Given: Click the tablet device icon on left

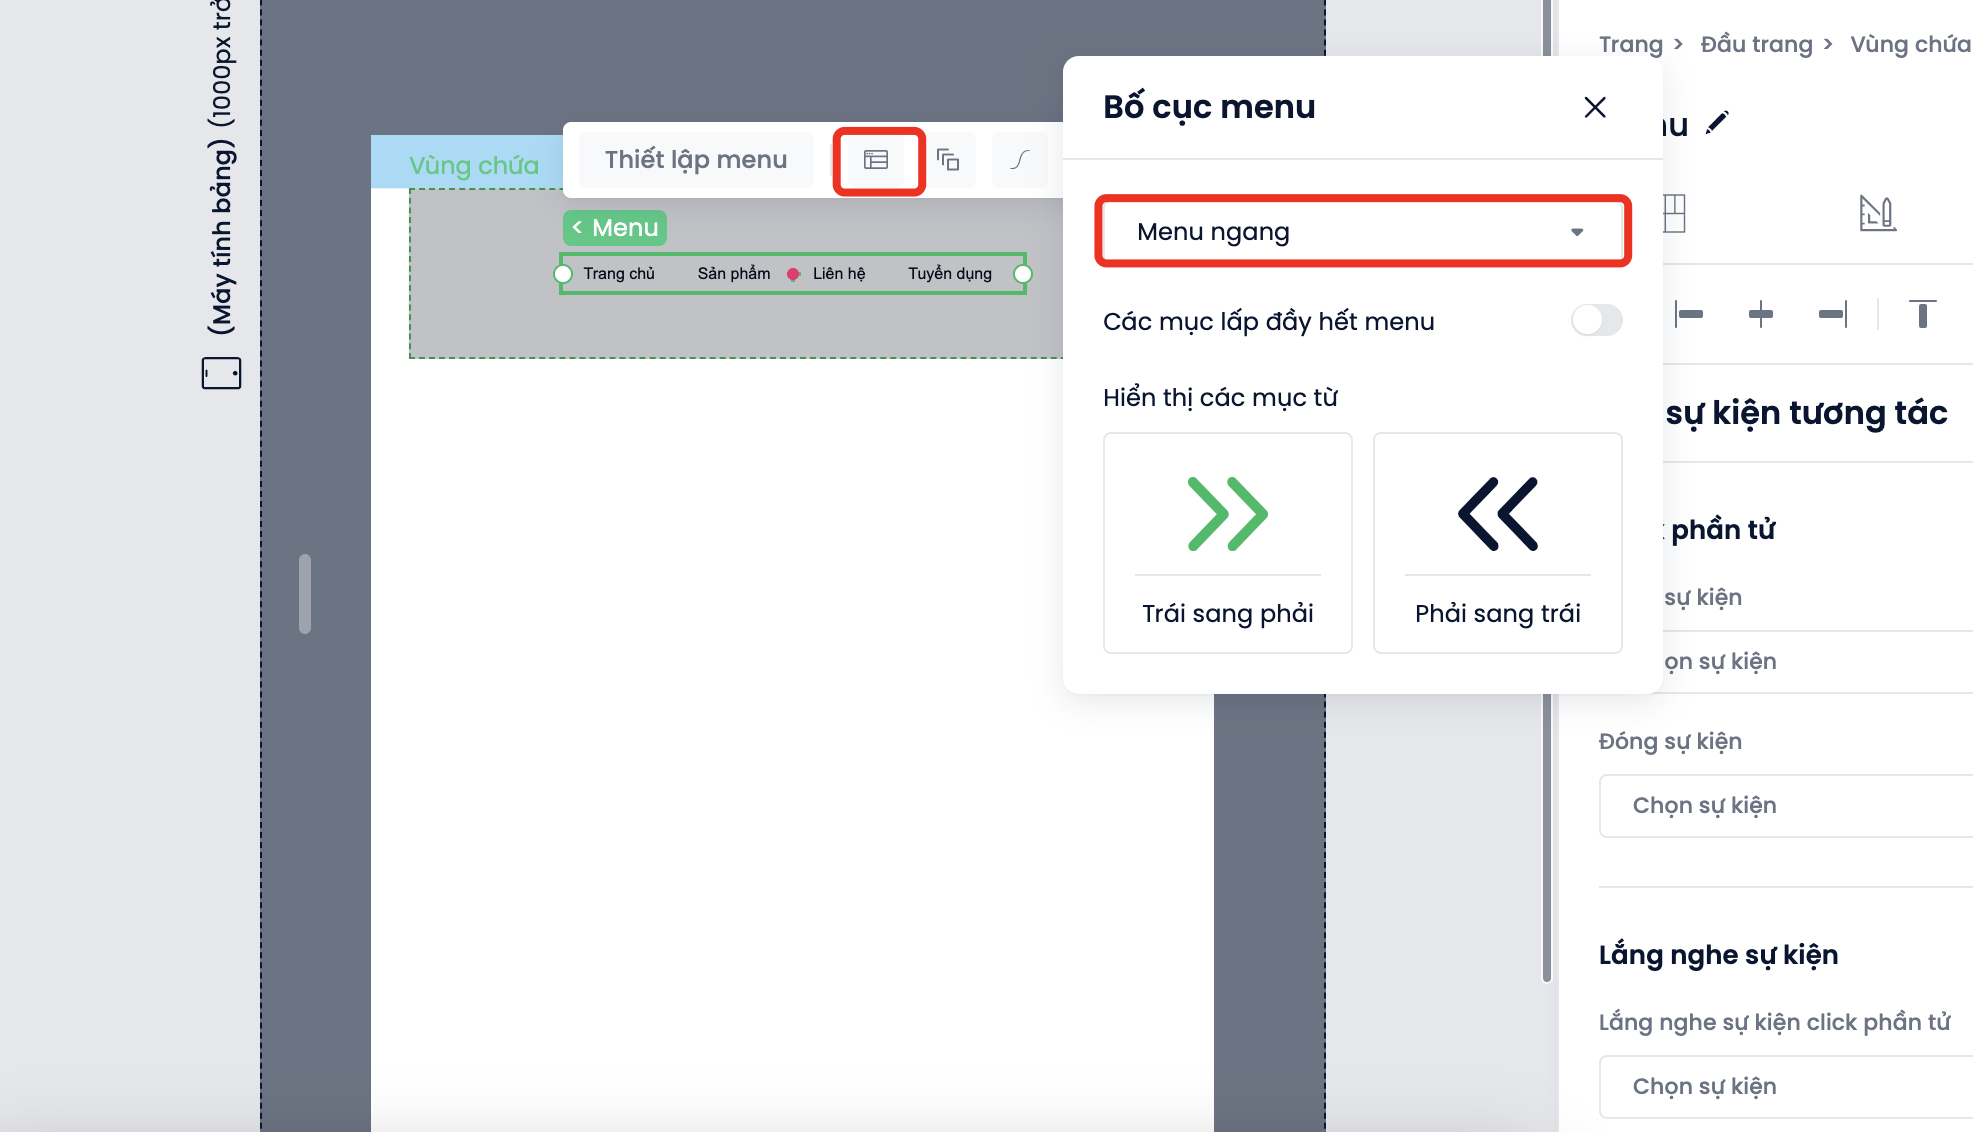Looking at the screenshot, I should 221,373.
